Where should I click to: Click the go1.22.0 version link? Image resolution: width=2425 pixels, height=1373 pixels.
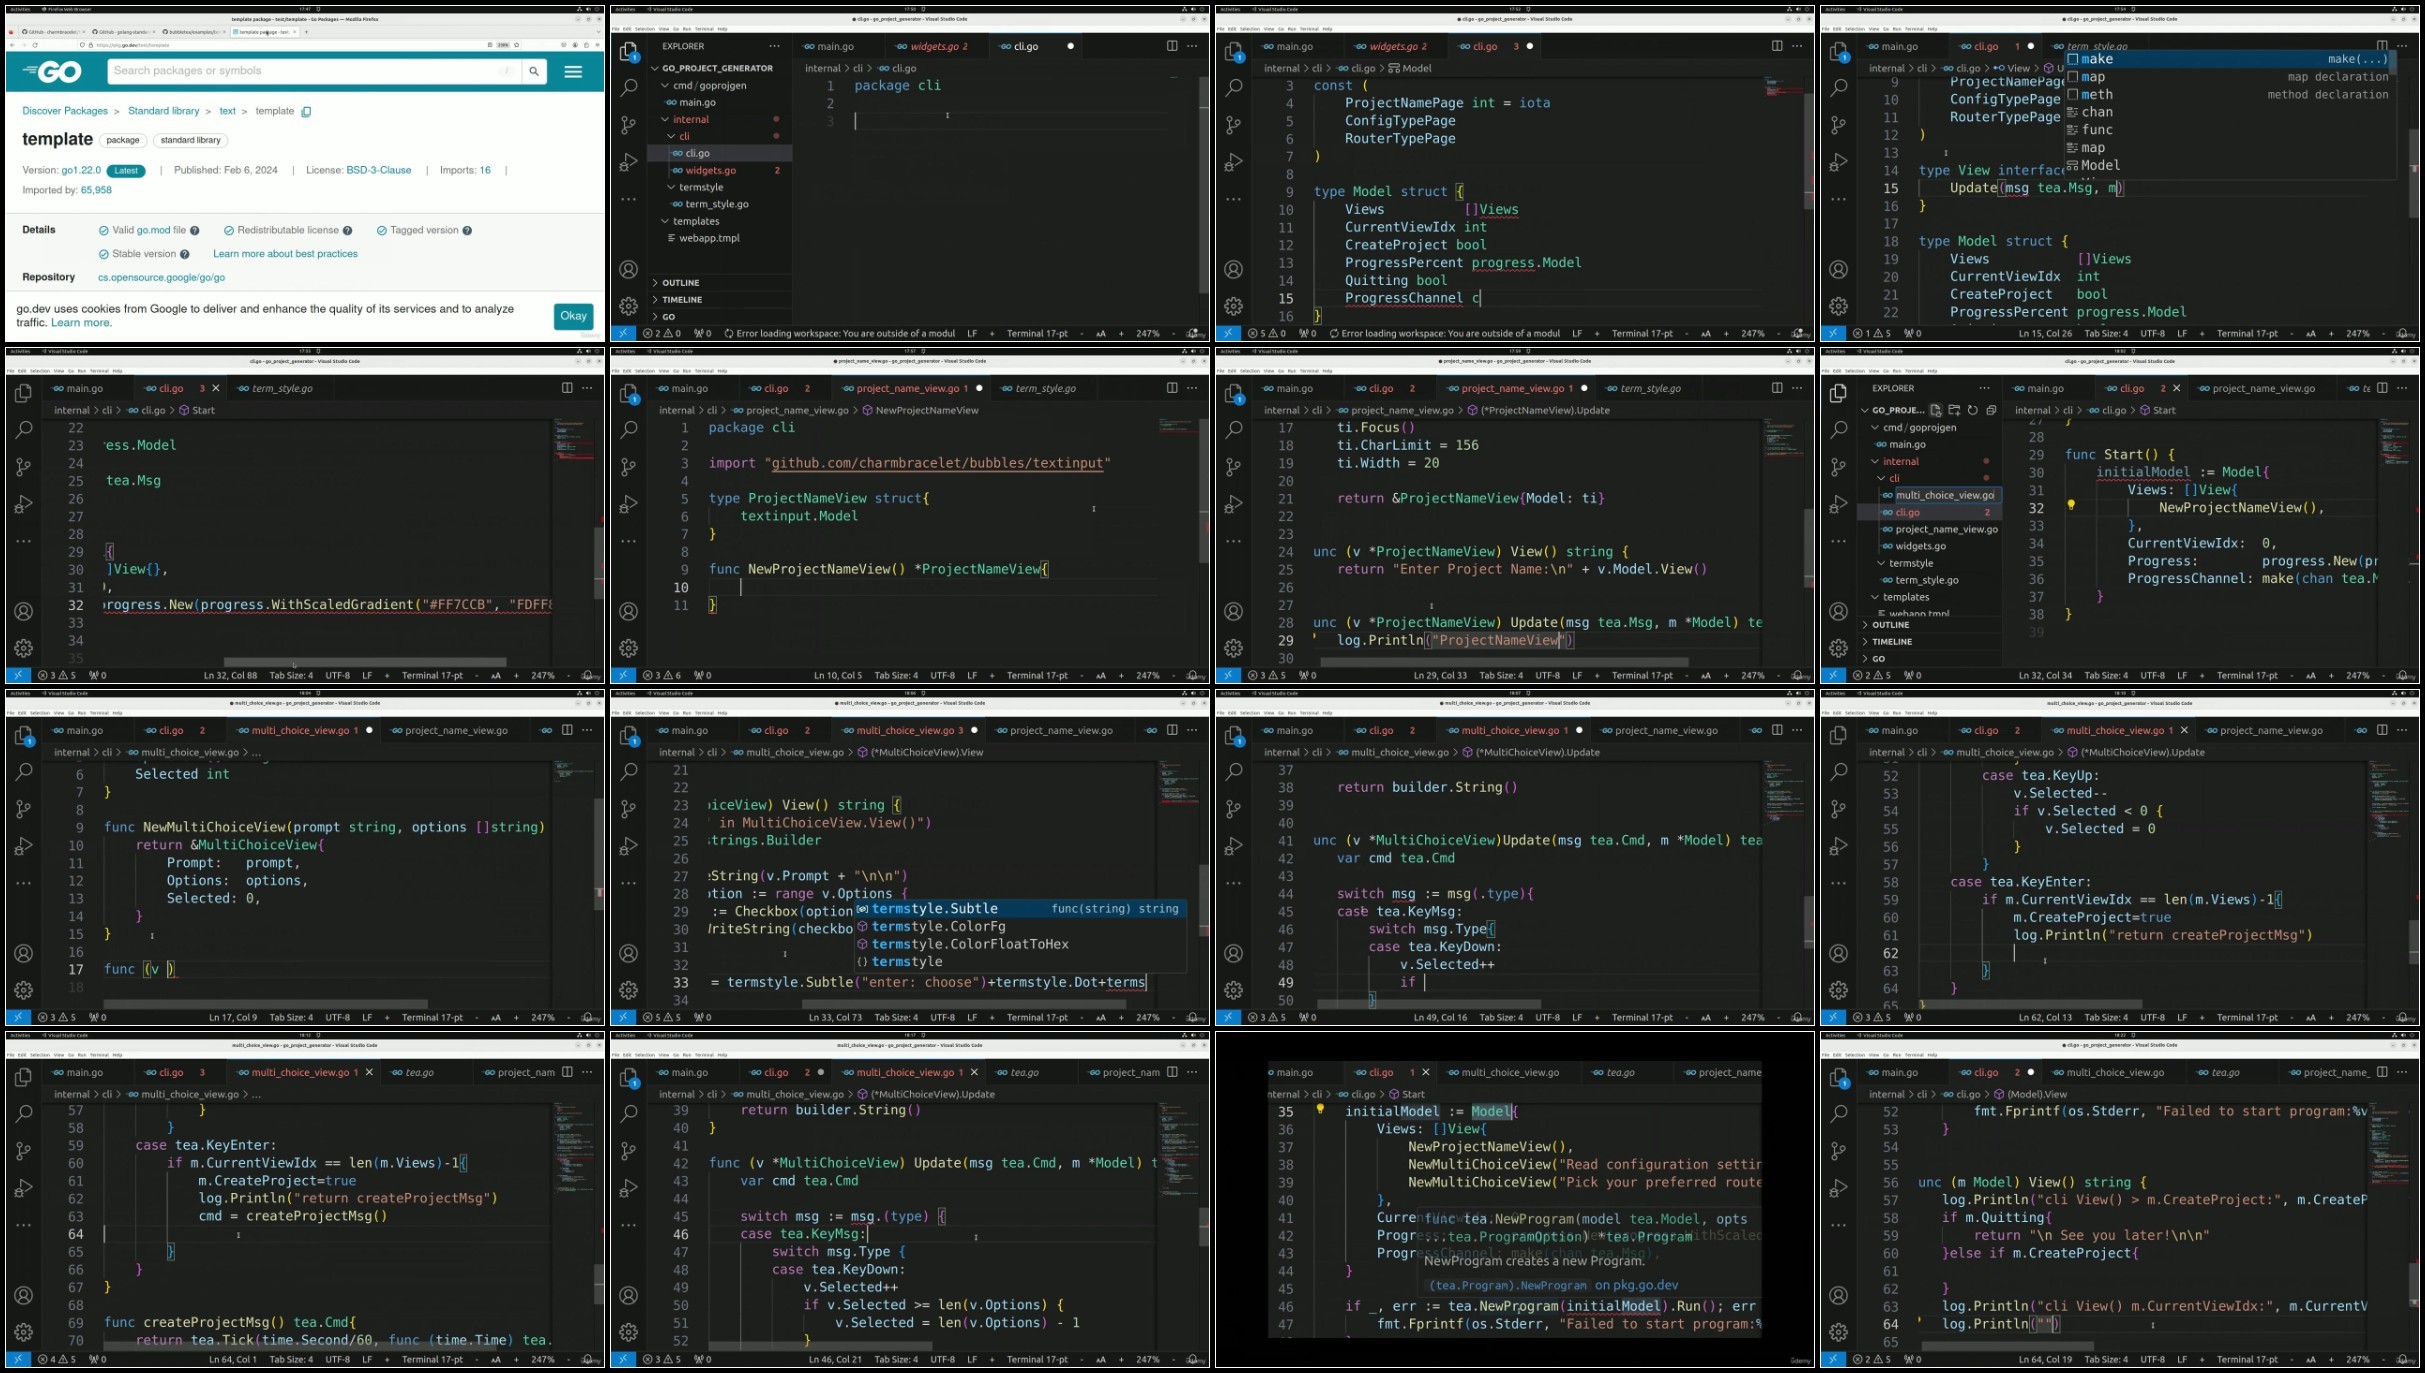coord(81,170)
